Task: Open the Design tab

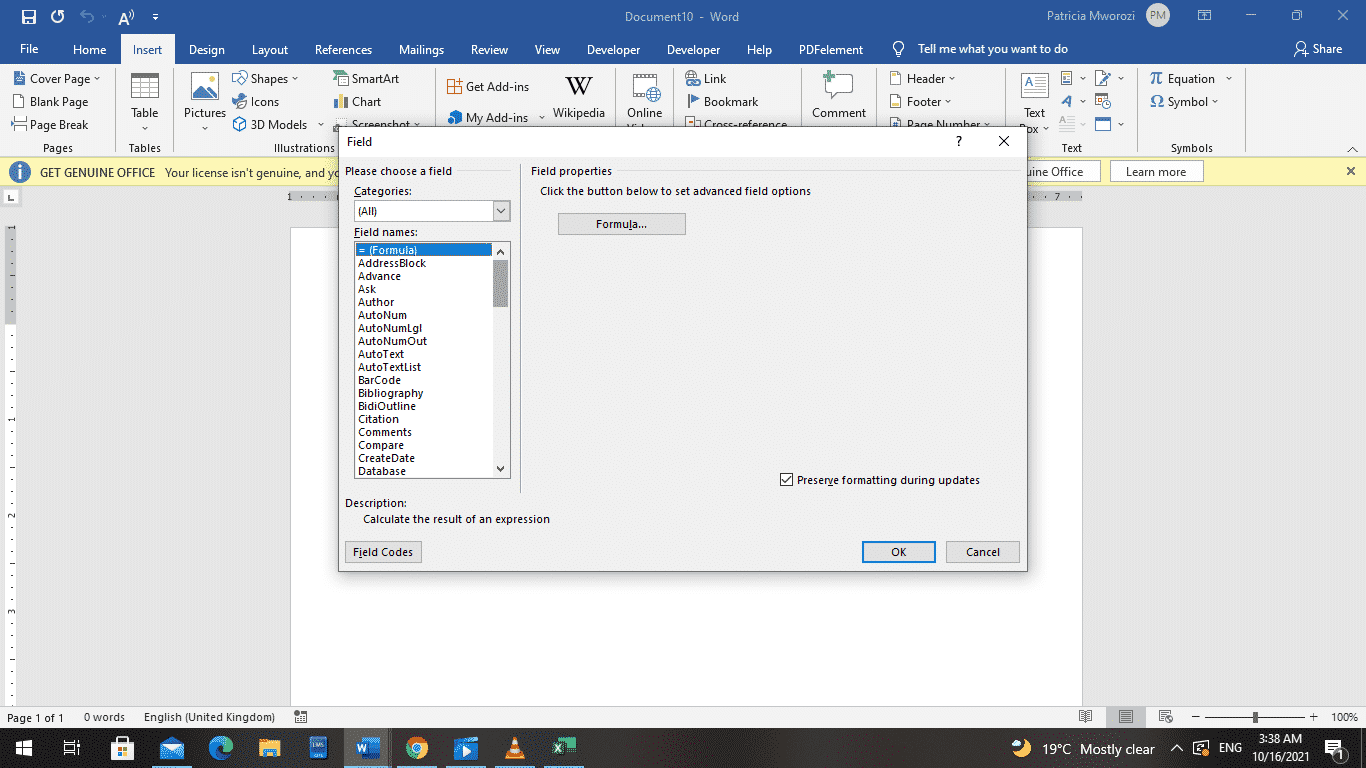Action: (207, 49)
